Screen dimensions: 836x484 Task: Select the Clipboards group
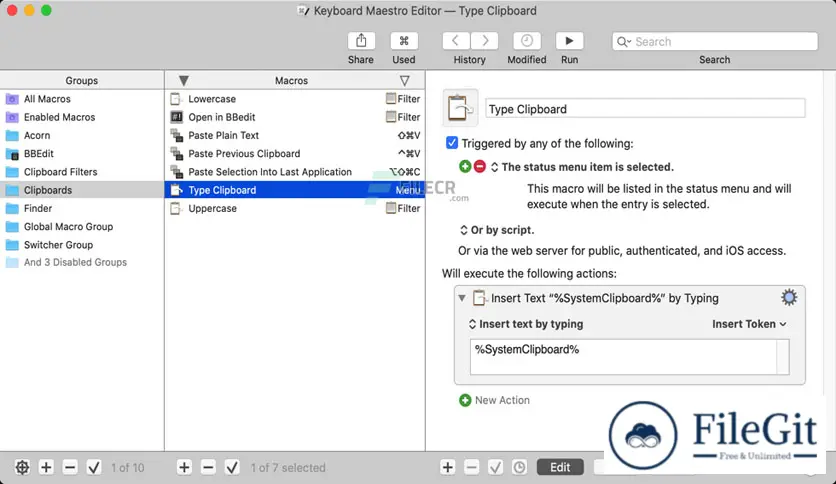coord(82,190)
